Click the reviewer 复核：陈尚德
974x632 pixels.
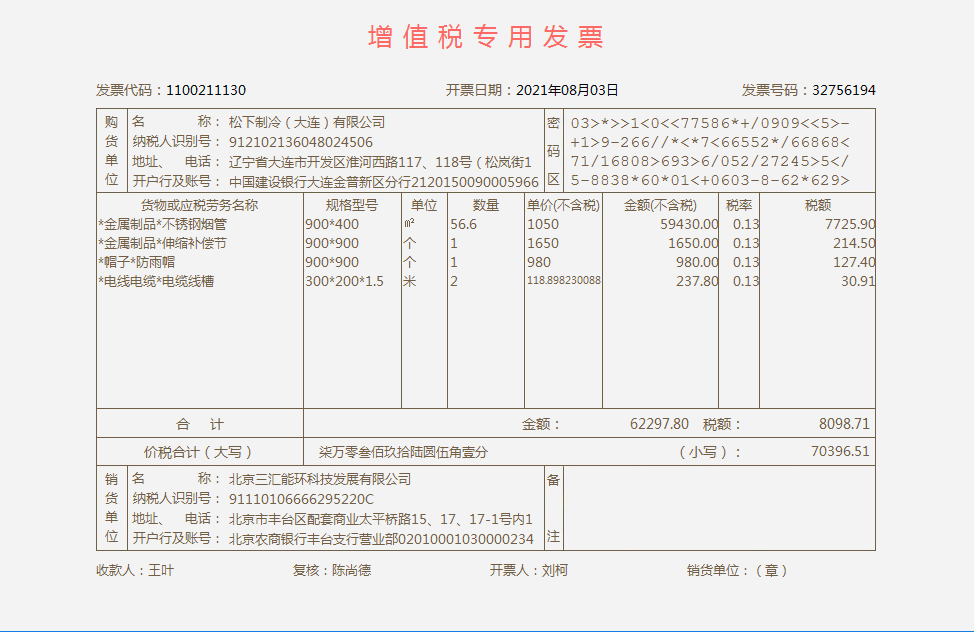(332, 570)
